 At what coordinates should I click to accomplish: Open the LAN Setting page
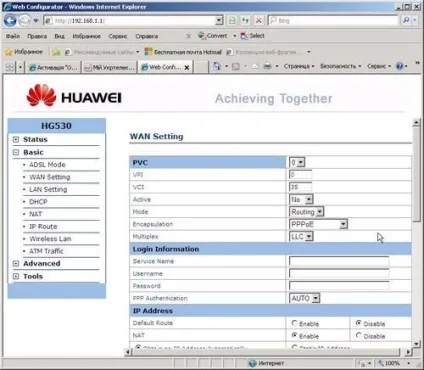point(48,189)
